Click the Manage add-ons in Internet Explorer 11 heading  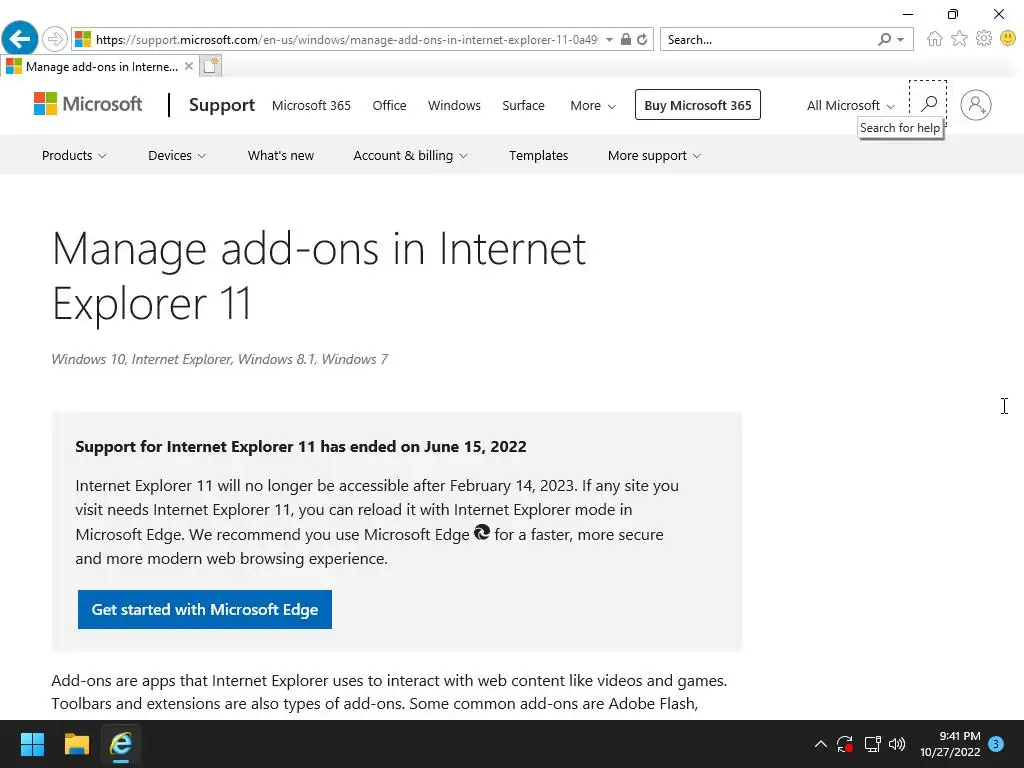pyautogui.click(x=319, y=276)
